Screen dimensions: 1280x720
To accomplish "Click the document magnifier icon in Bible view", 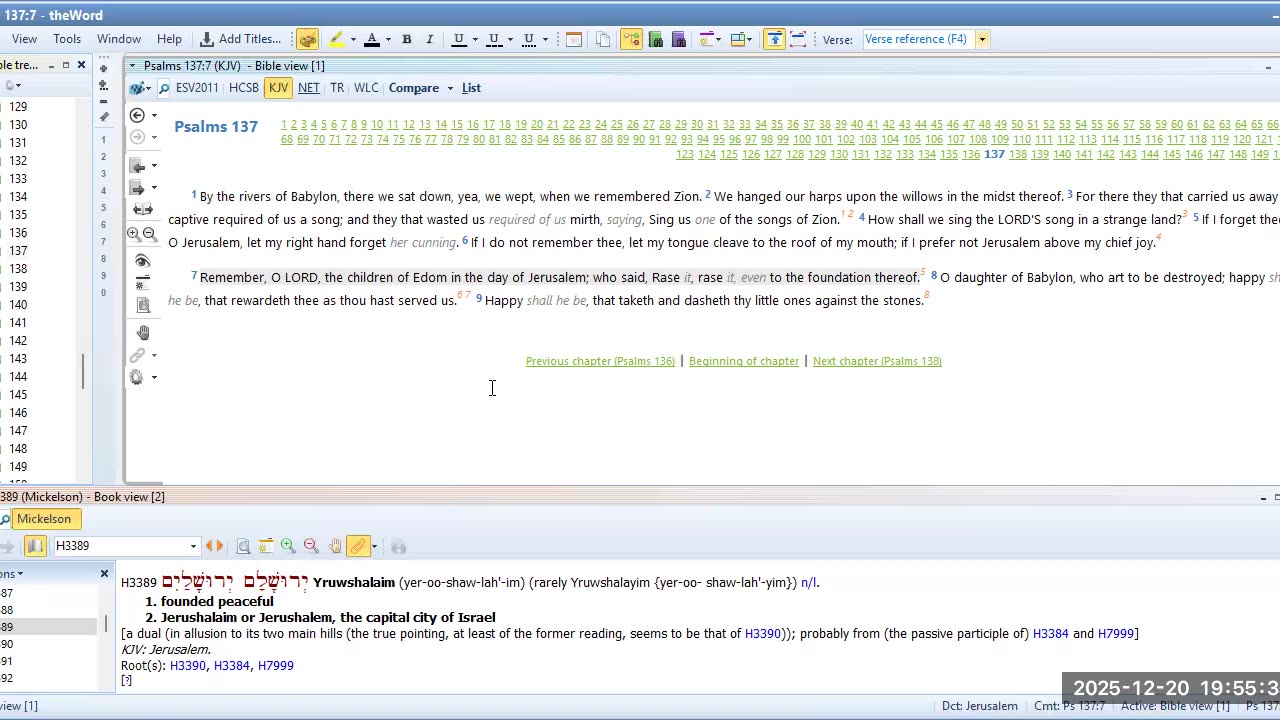I will coord(143,305).
